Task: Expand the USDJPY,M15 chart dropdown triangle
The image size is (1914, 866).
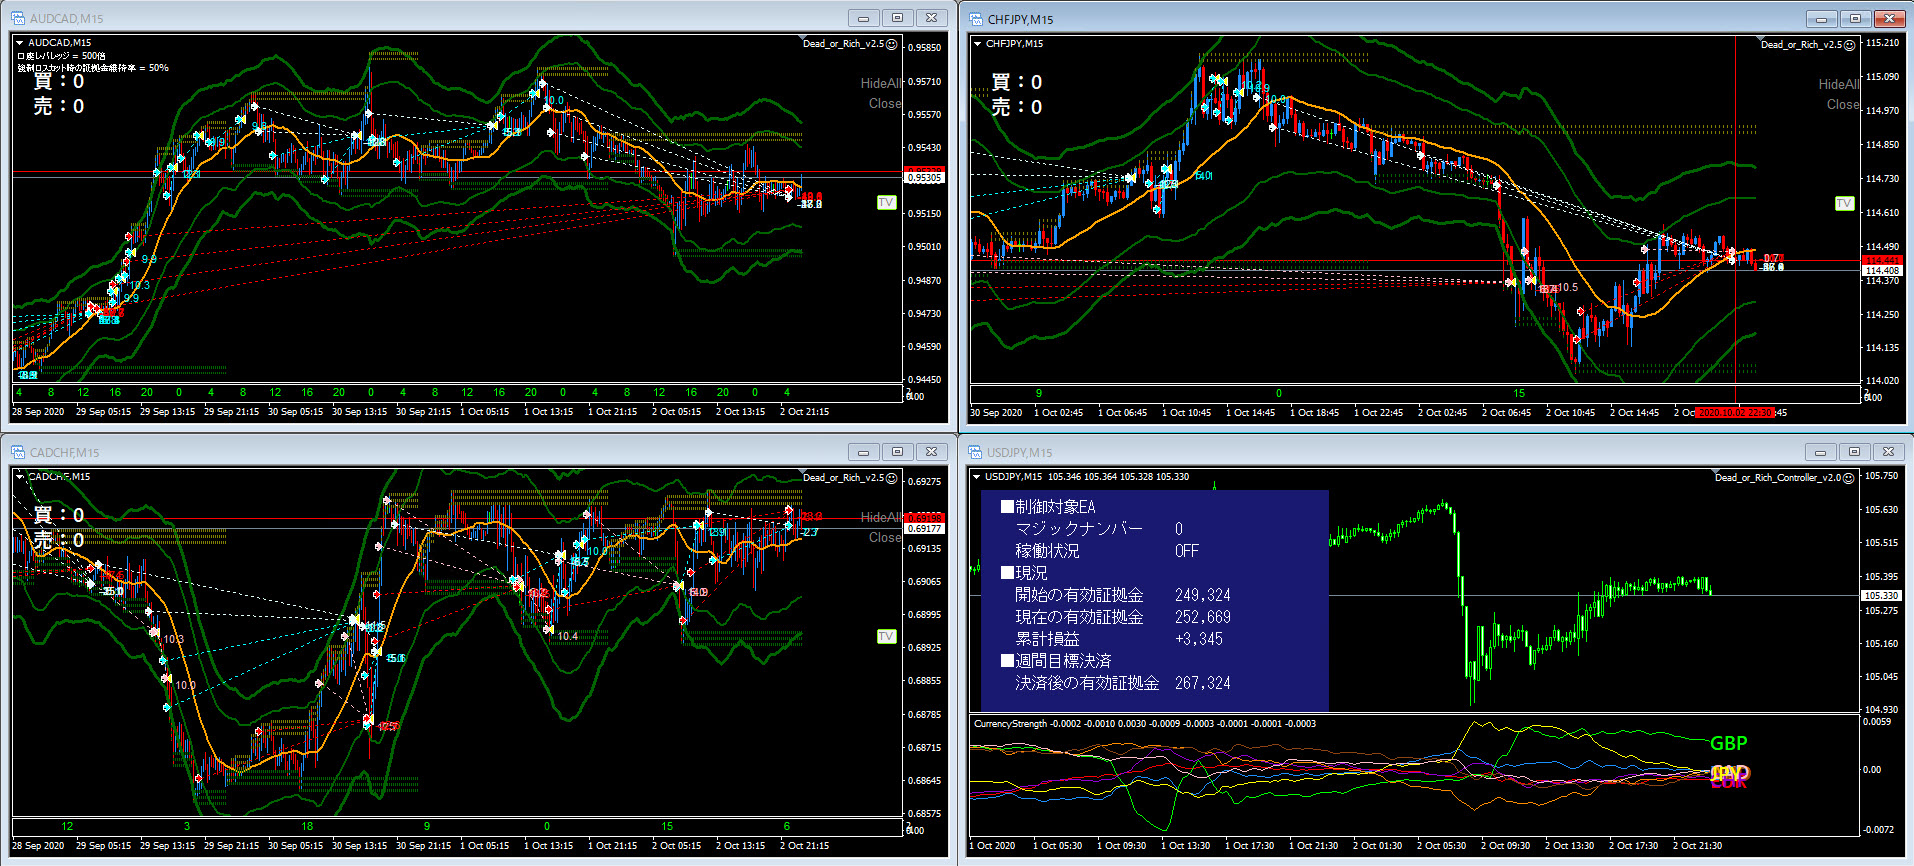Action: coord(977,477)
